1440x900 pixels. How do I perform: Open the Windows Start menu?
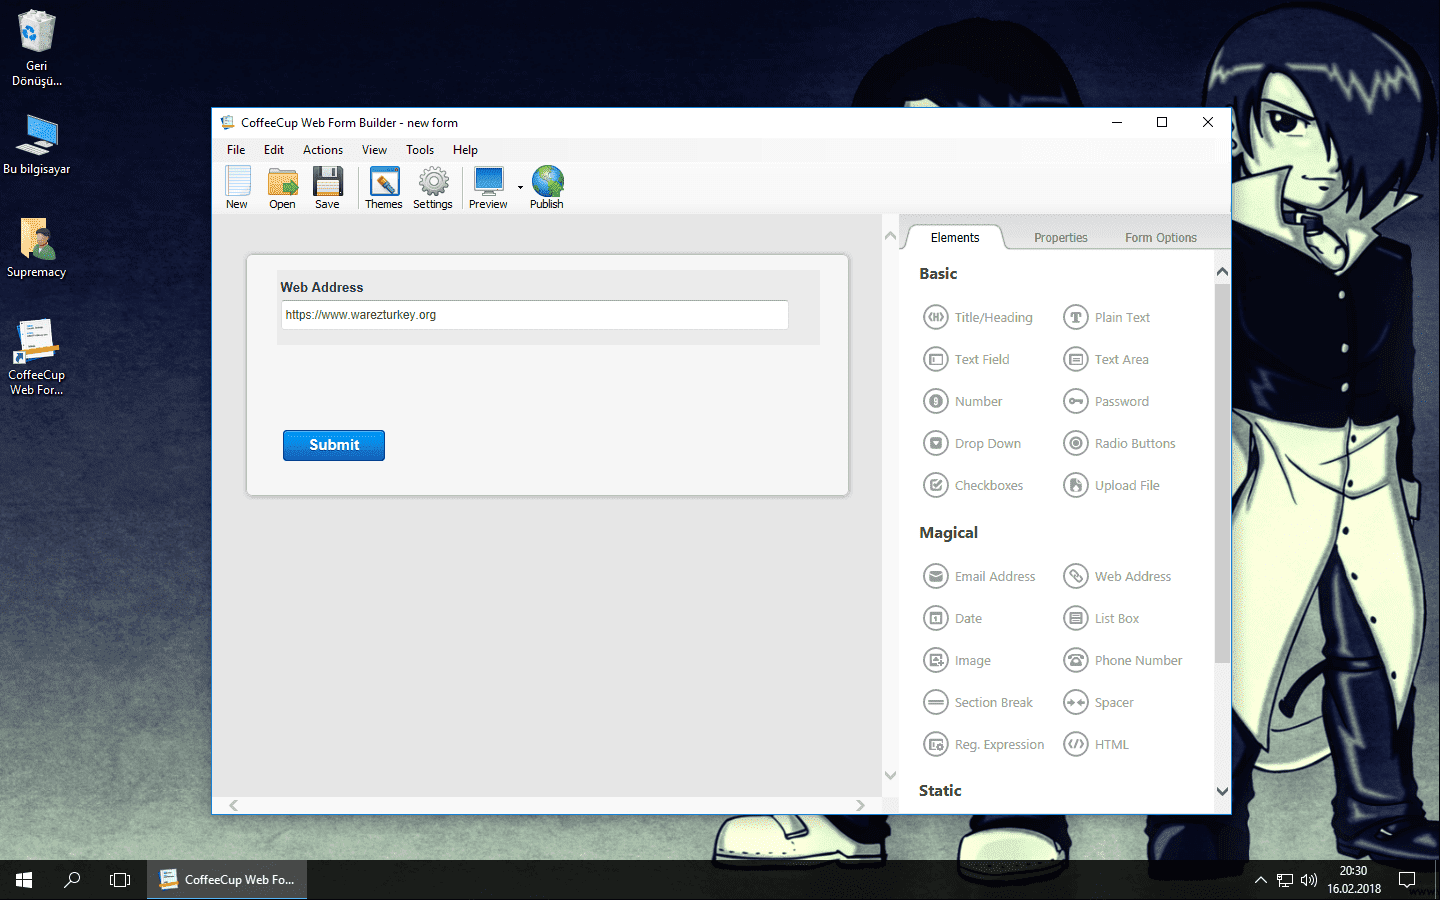[x=24, y=880]
